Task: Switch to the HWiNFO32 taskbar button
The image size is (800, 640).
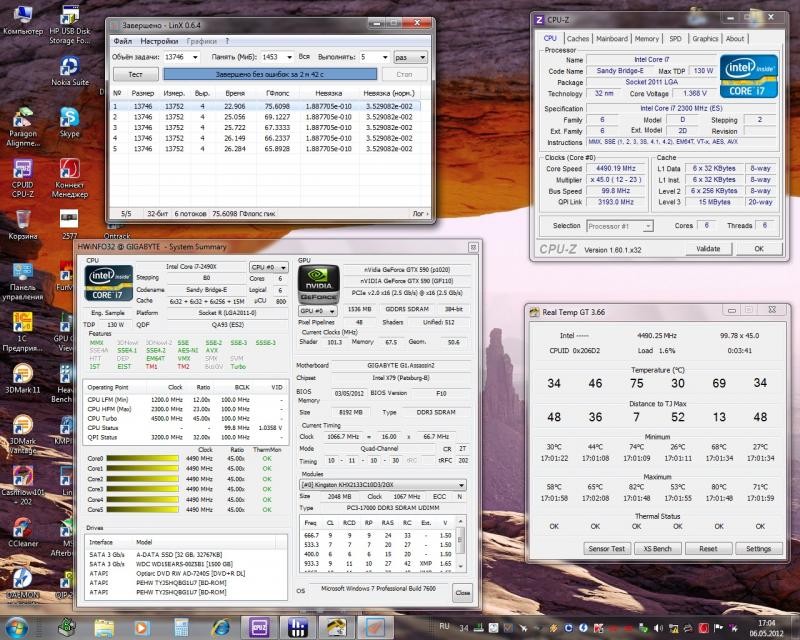Action: click(x=297, y=627)
